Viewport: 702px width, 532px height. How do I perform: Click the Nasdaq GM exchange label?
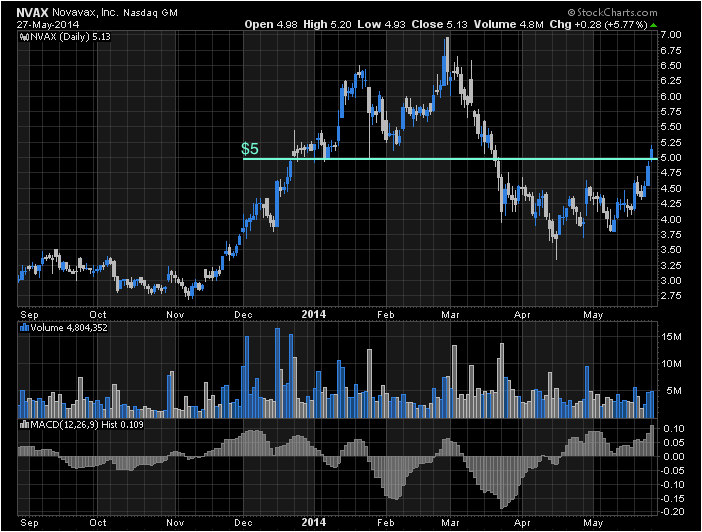(x=150, y=13)
